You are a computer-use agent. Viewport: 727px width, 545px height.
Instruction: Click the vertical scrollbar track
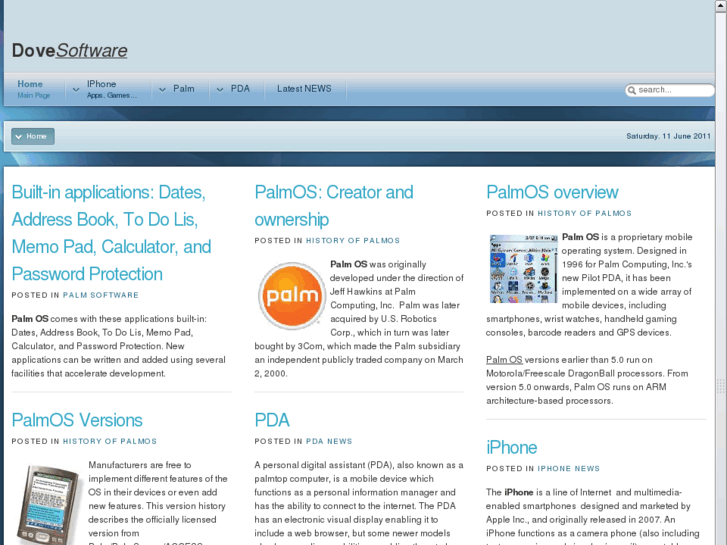[x=721, y=278]
